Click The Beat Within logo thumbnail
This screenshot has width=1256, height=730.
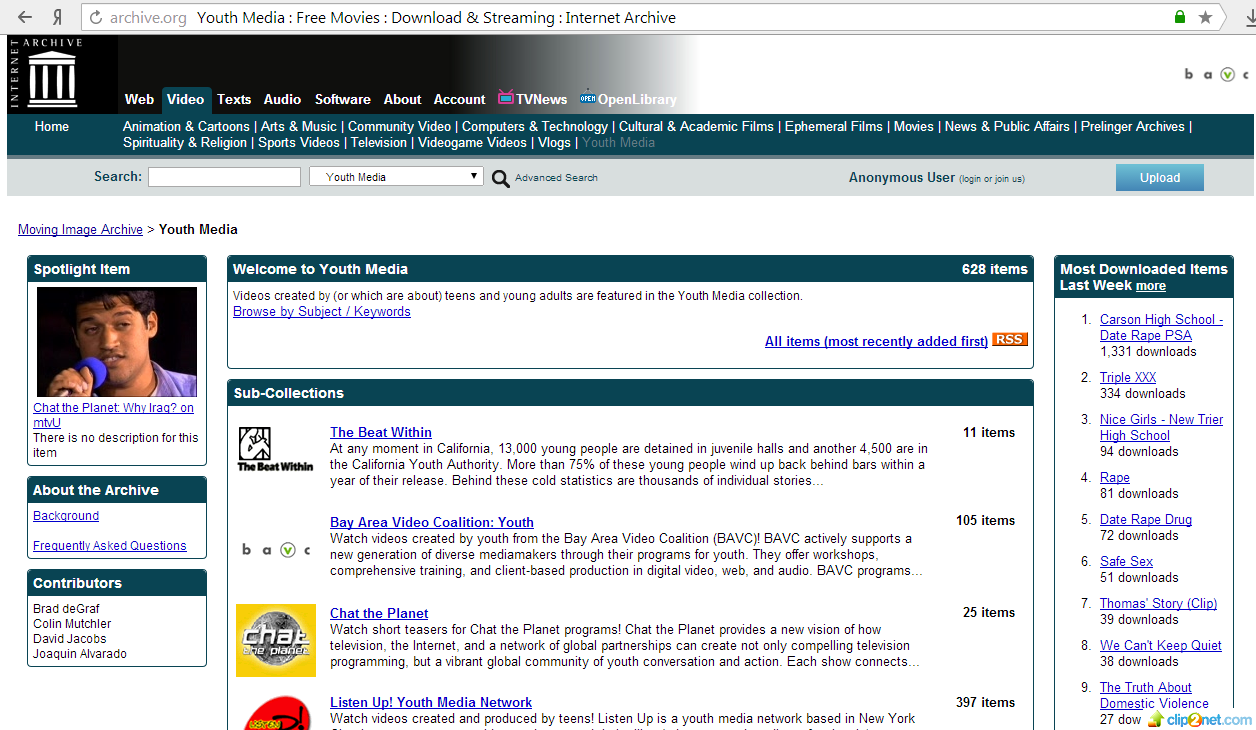[x=275, y=449]
